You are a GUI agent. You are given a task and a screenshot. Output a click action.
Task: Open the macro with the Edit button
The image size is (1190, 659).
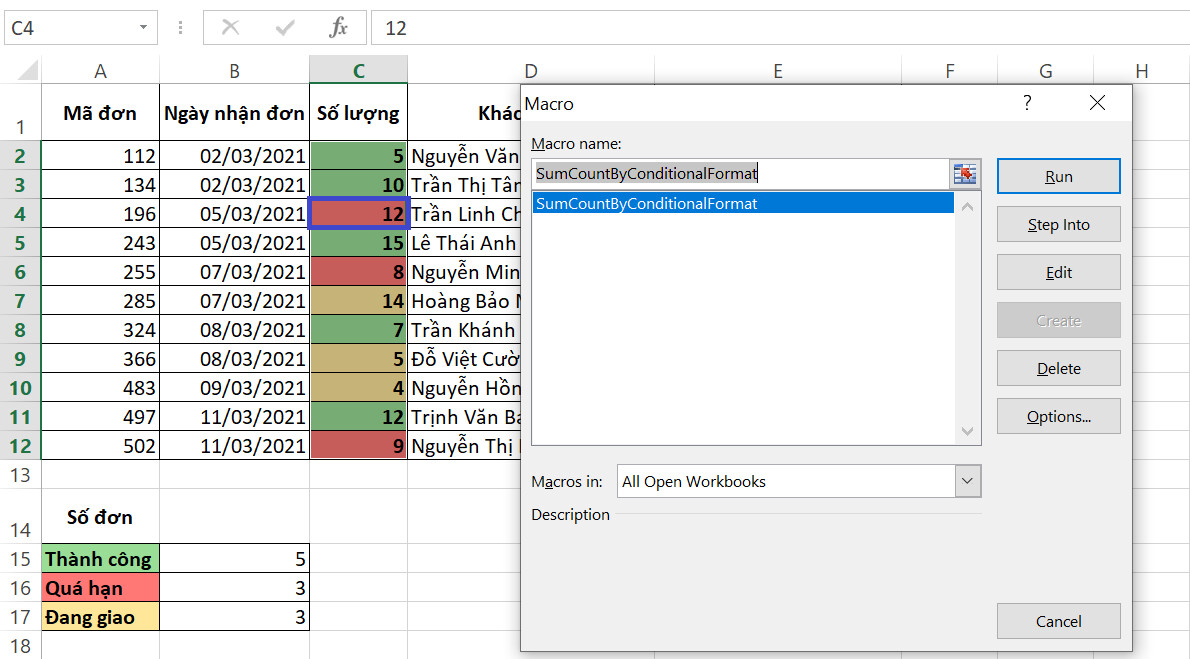[x=1058, y=272]
